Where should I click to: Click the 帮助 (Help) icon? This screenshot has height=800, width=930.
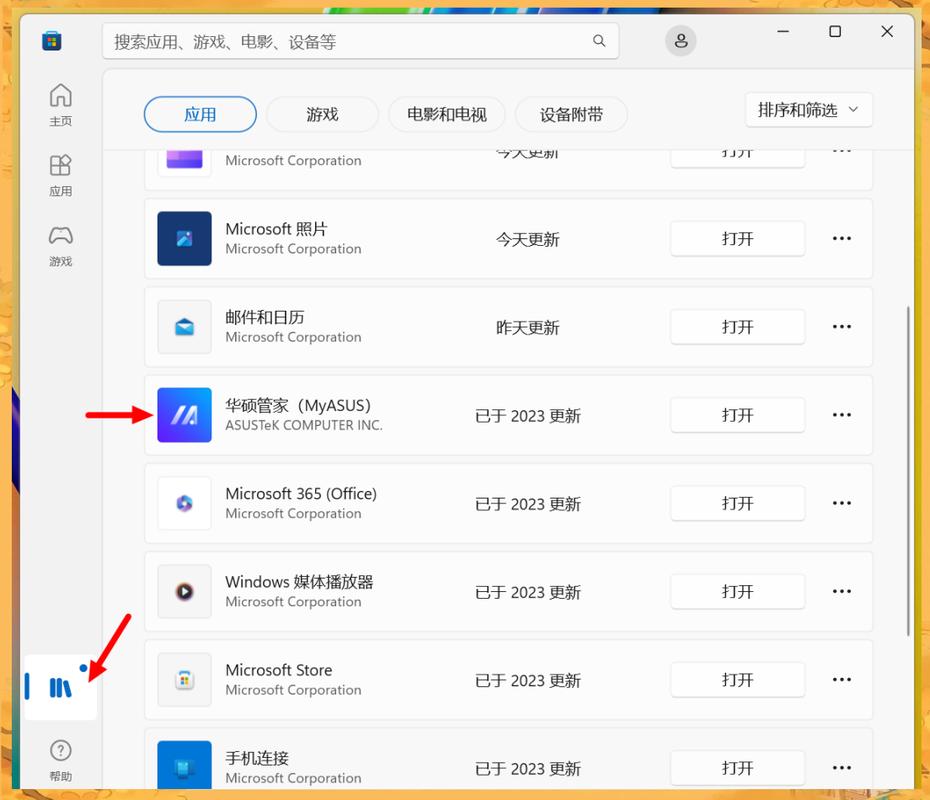click(60, 757)
